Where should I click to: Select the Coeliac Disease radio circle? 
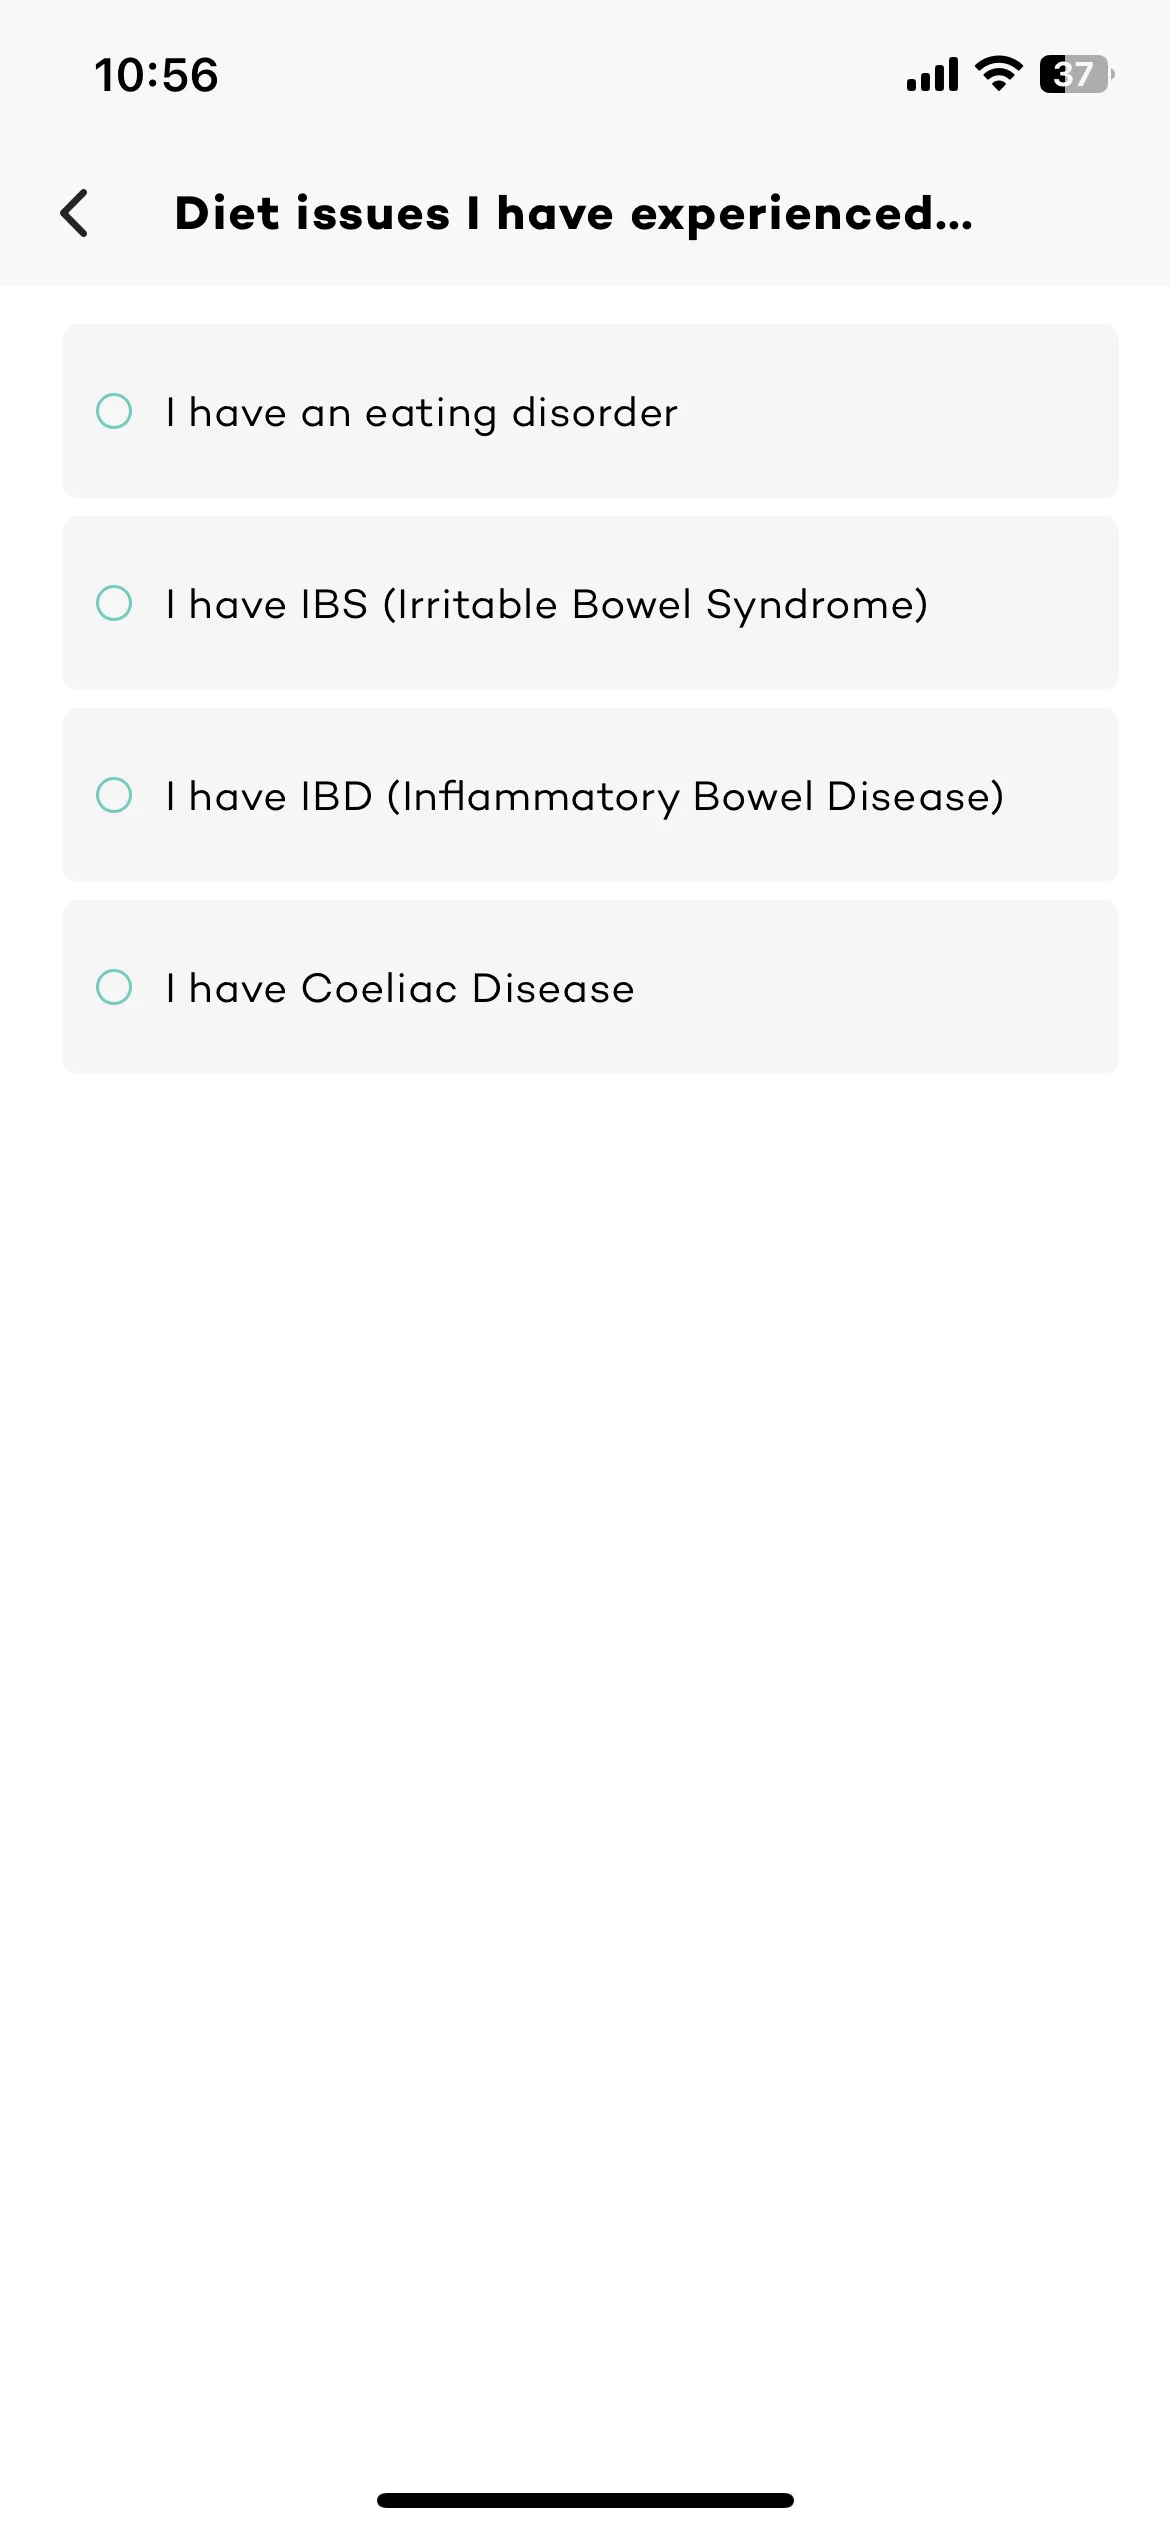pyautogui.click(x=114, y=987)
